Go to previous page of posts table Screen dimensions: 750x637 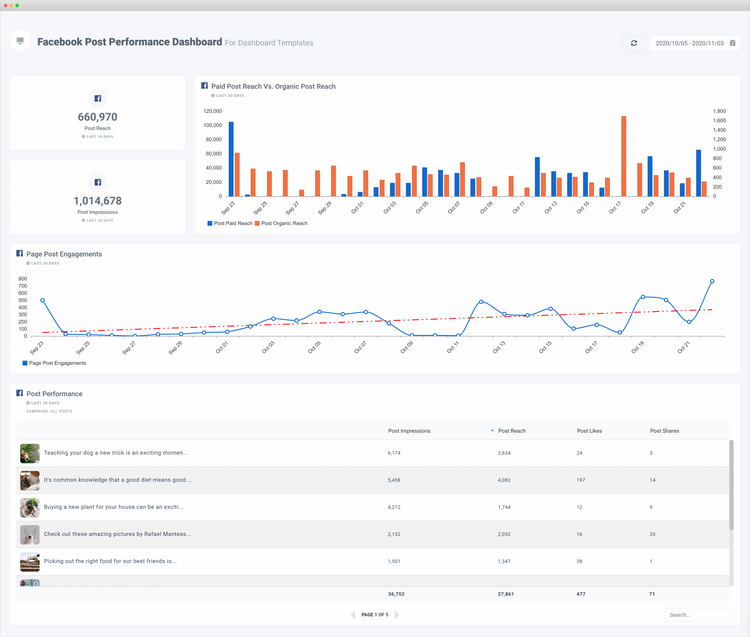click(x=353, y=615)
